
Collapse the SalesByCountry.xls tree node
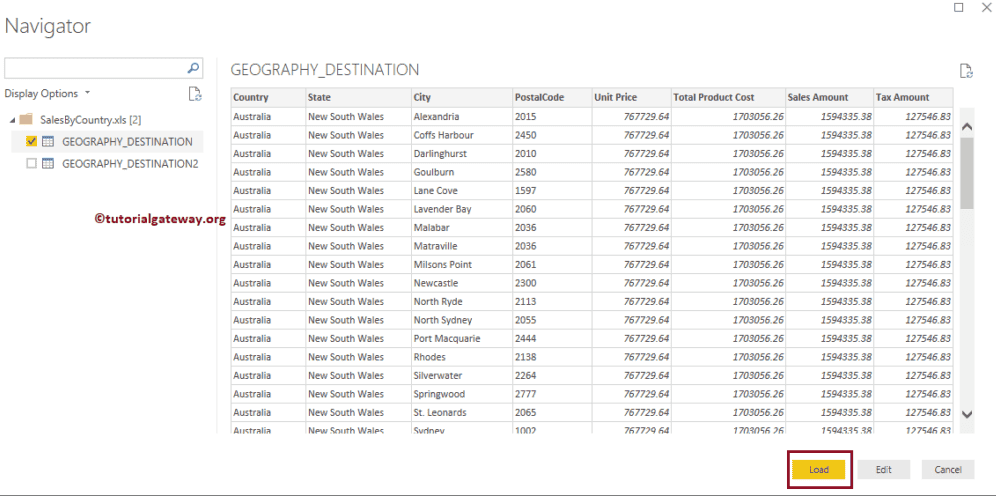[x=12, y=120]
